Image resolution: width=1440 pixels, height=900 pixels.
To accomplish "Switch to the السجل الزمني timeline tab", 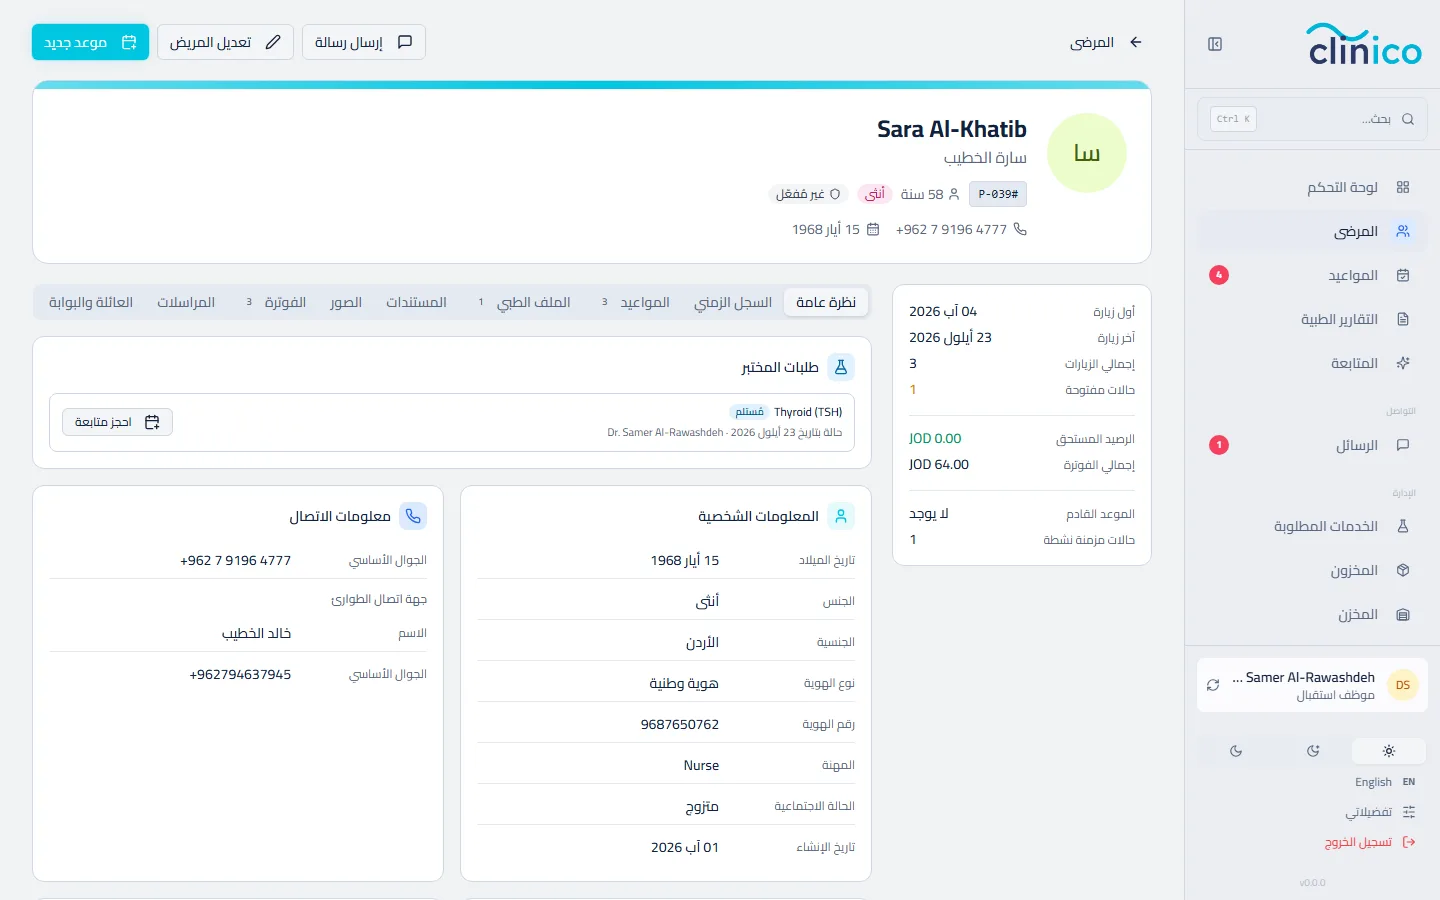I will (733, 302).
